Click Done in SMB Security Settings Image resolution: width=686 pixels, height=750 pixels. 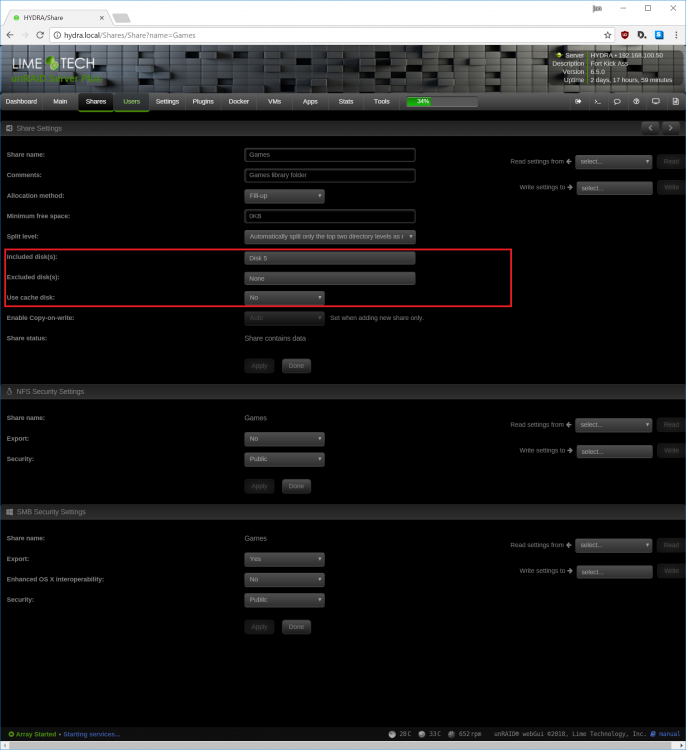[296, 627]
